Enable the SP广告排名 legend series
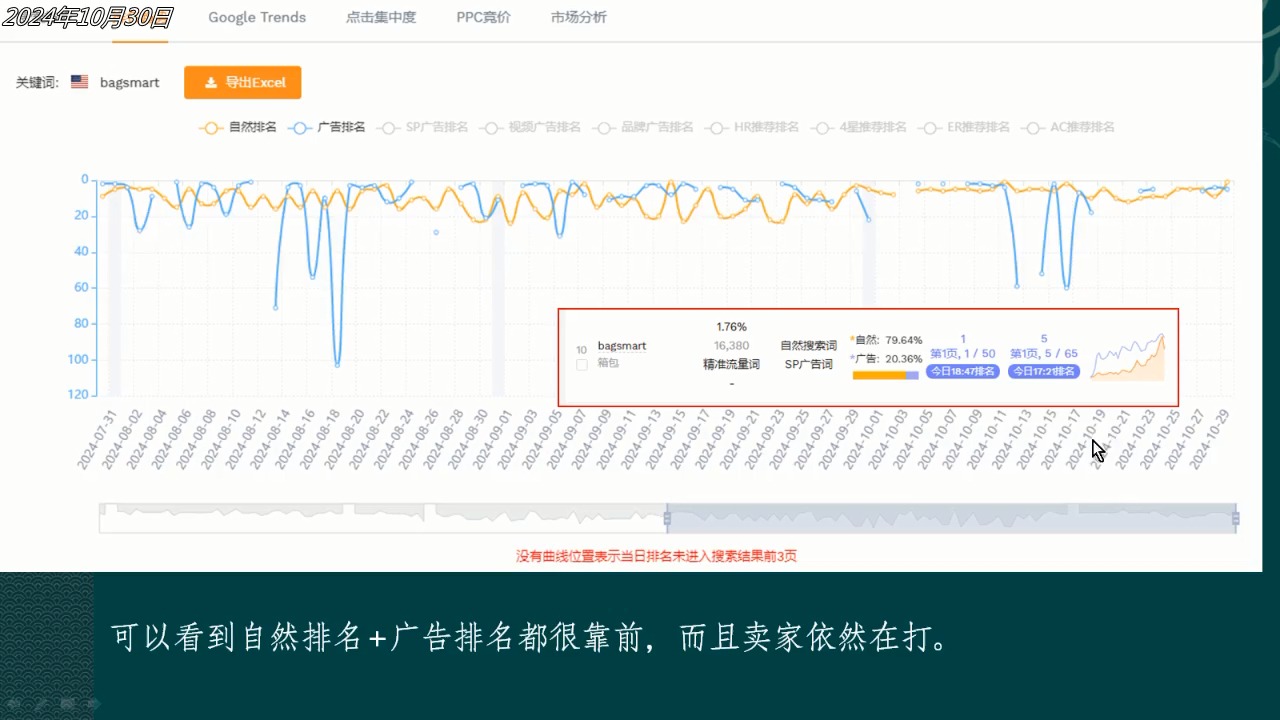Image resolution: width=1280 pixels, height=720 pixels. pos(422,127)
